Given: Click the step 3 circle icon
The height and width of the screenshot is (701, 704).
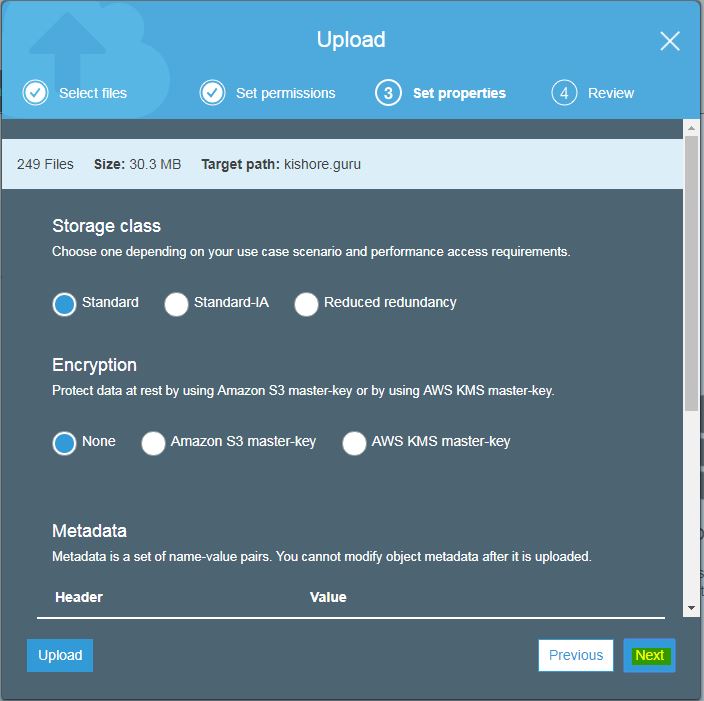Looking at the screenshot, I should tap(388, 93).
